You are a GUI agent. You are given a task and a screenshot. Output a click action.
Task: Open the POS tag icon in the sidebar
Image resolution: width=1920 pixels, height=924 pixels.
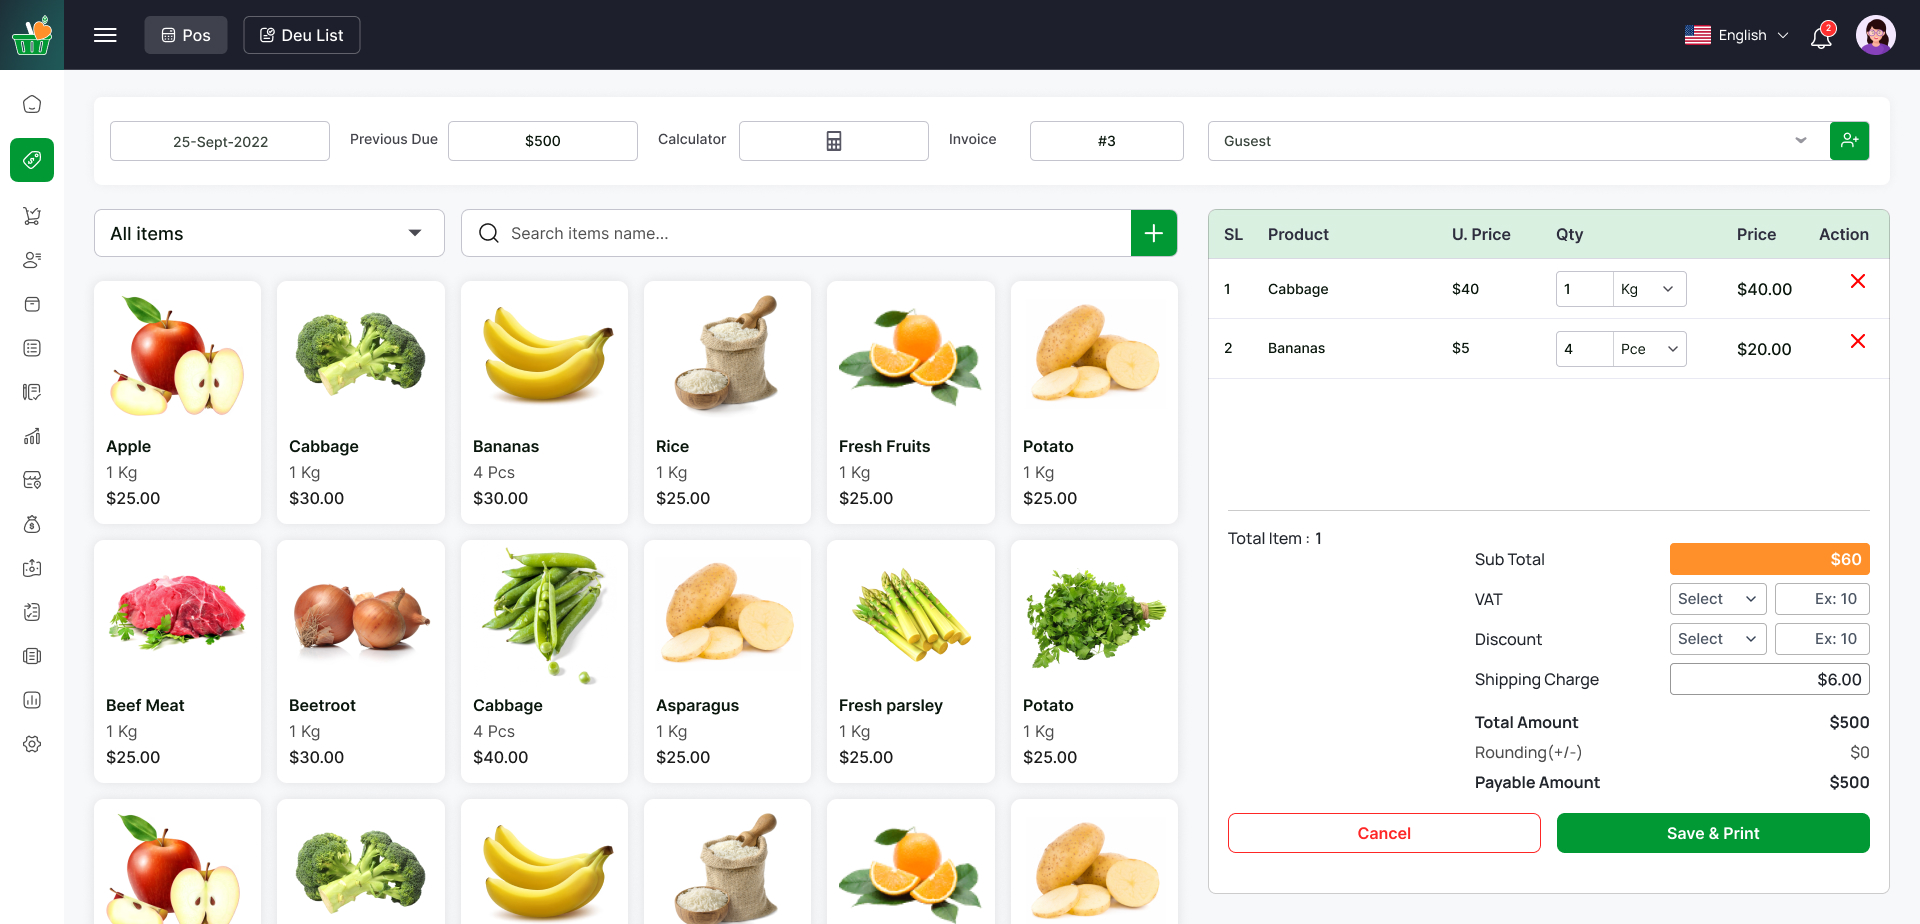(x=32, y=160)
